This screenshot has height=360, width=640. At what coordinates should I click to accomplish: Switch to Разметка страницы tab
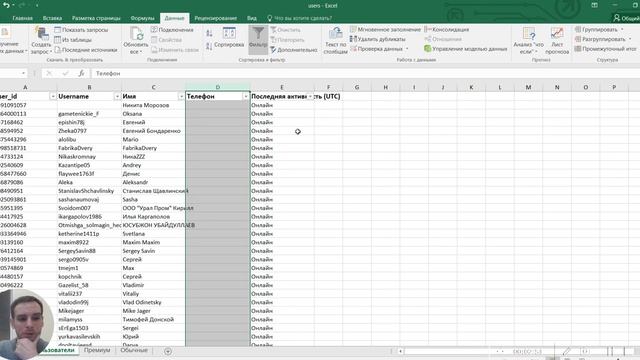96,18
